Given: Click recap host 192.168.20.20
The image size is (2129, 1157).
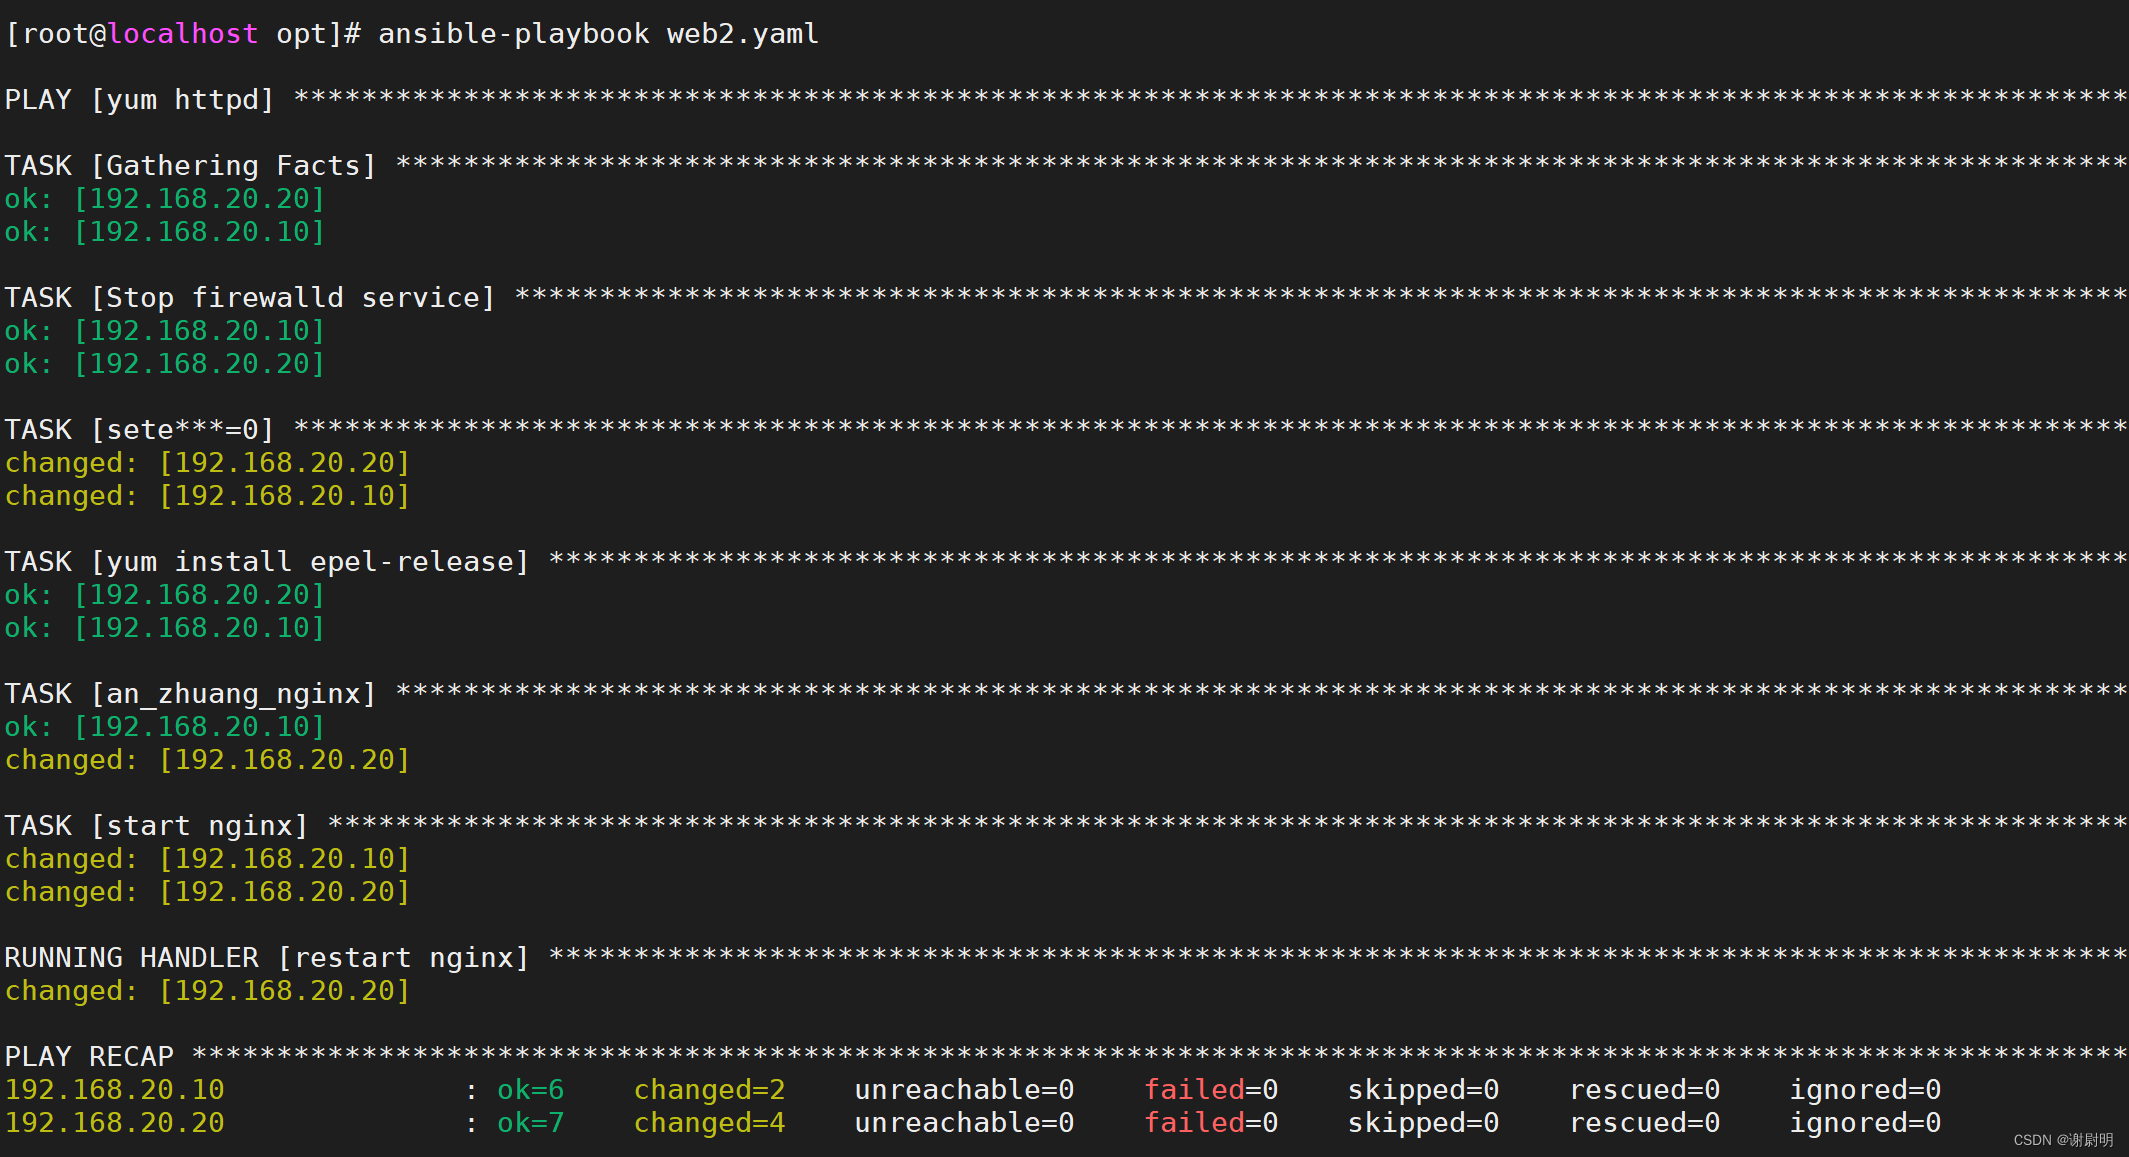Looking at the screenshot, I should (115, 1123).
